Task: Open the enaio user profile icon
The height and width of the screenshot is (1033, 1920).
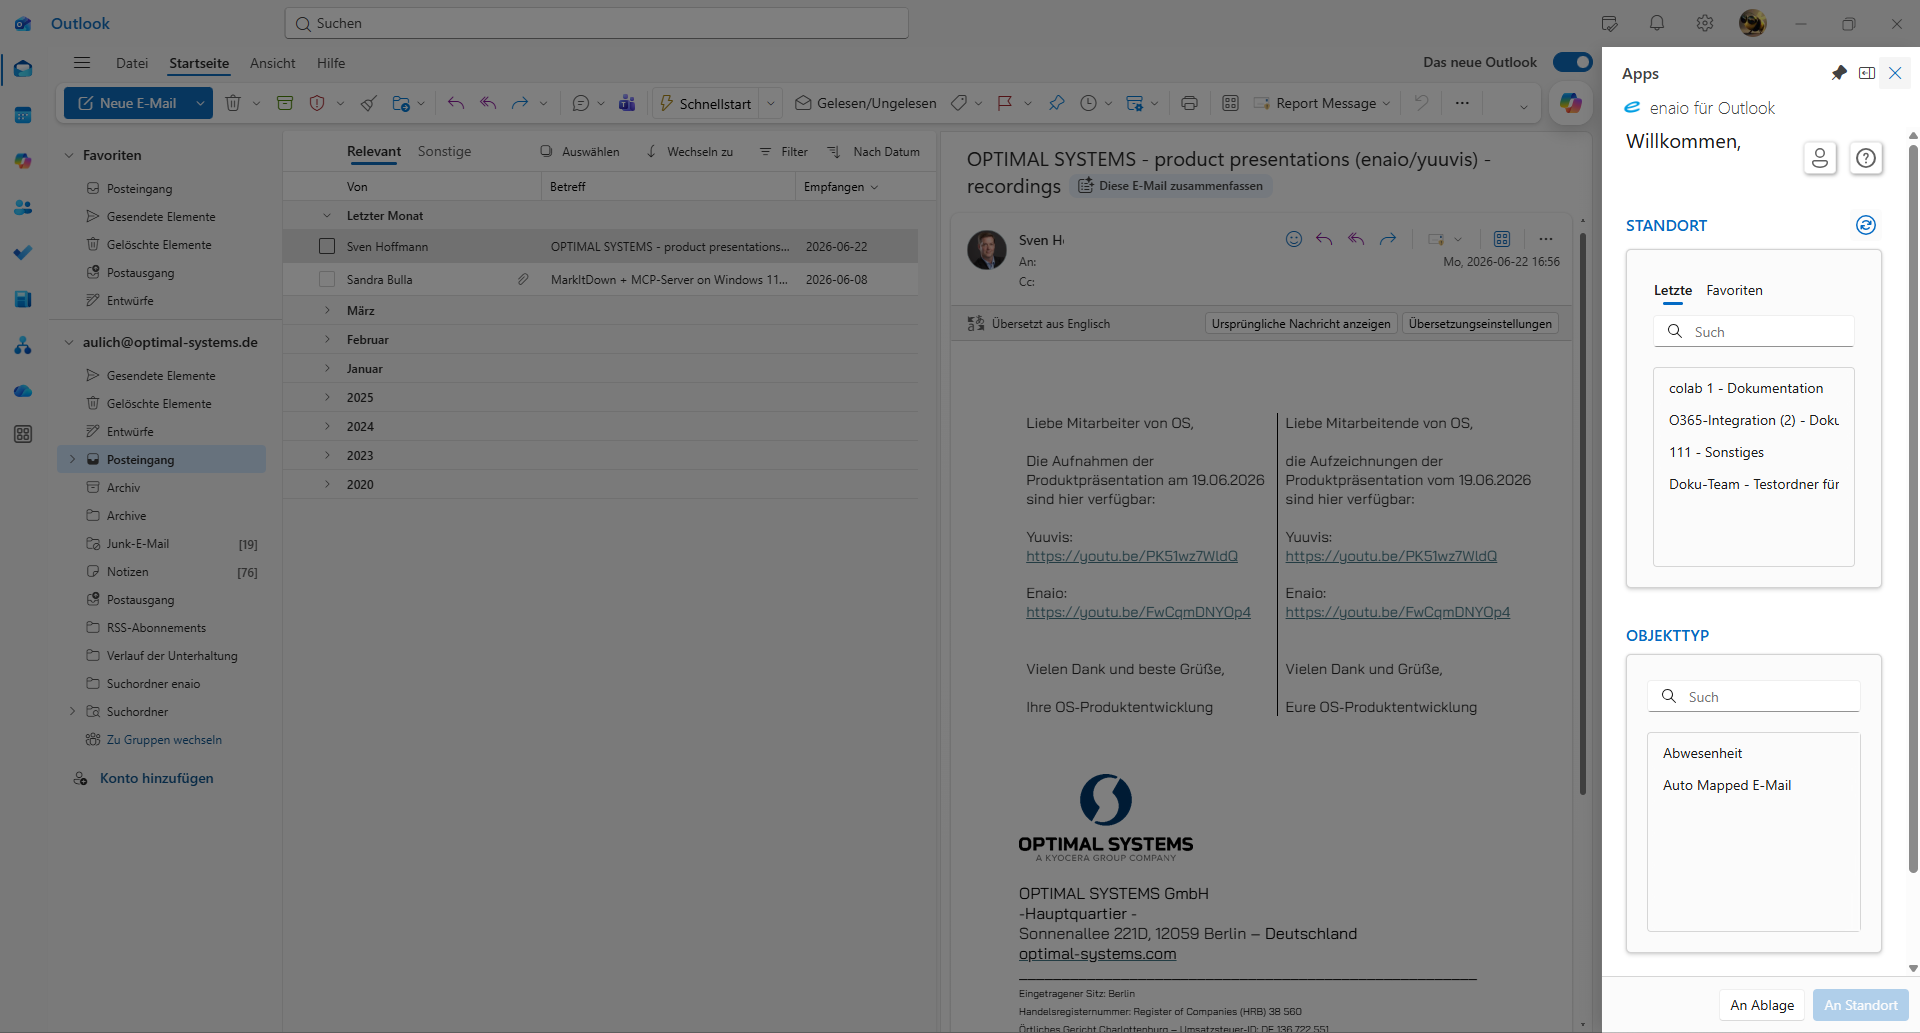Action: (x=1820, y=158)
